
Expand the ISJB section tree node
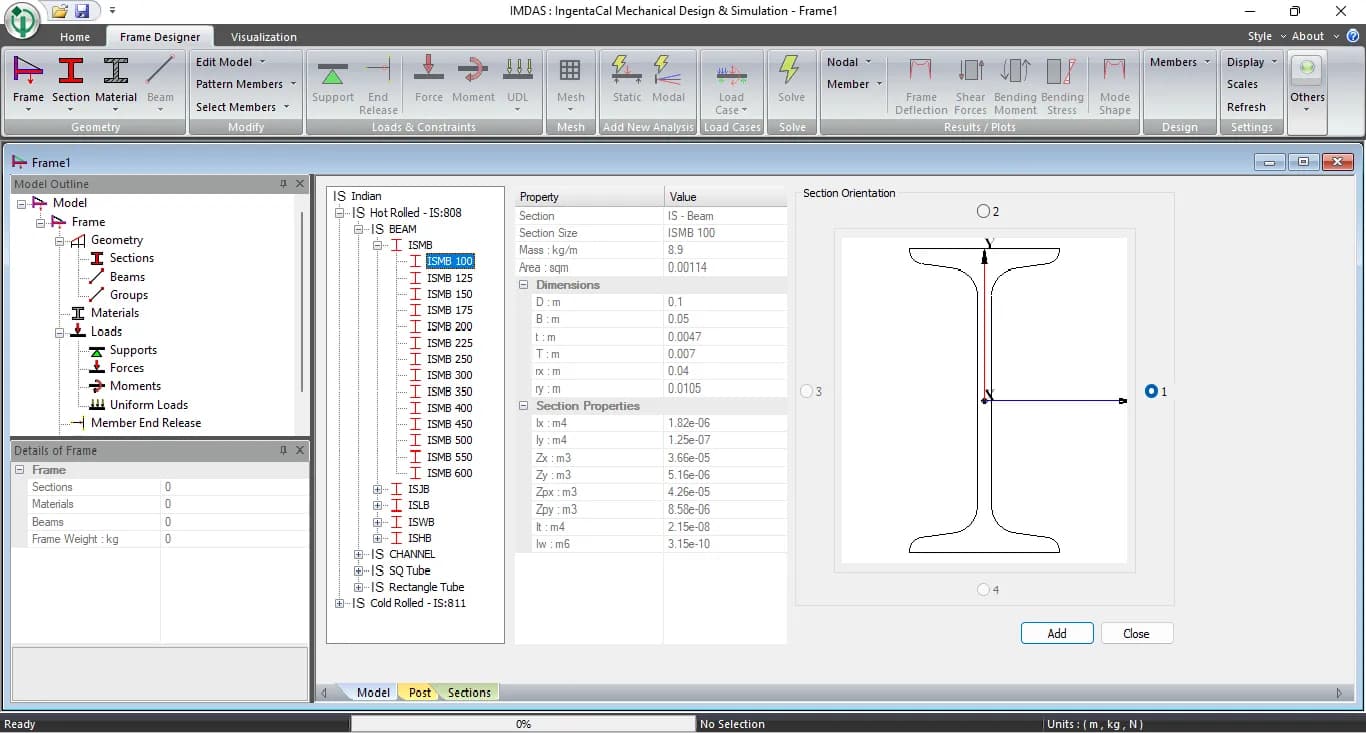(x=377, y=489)
